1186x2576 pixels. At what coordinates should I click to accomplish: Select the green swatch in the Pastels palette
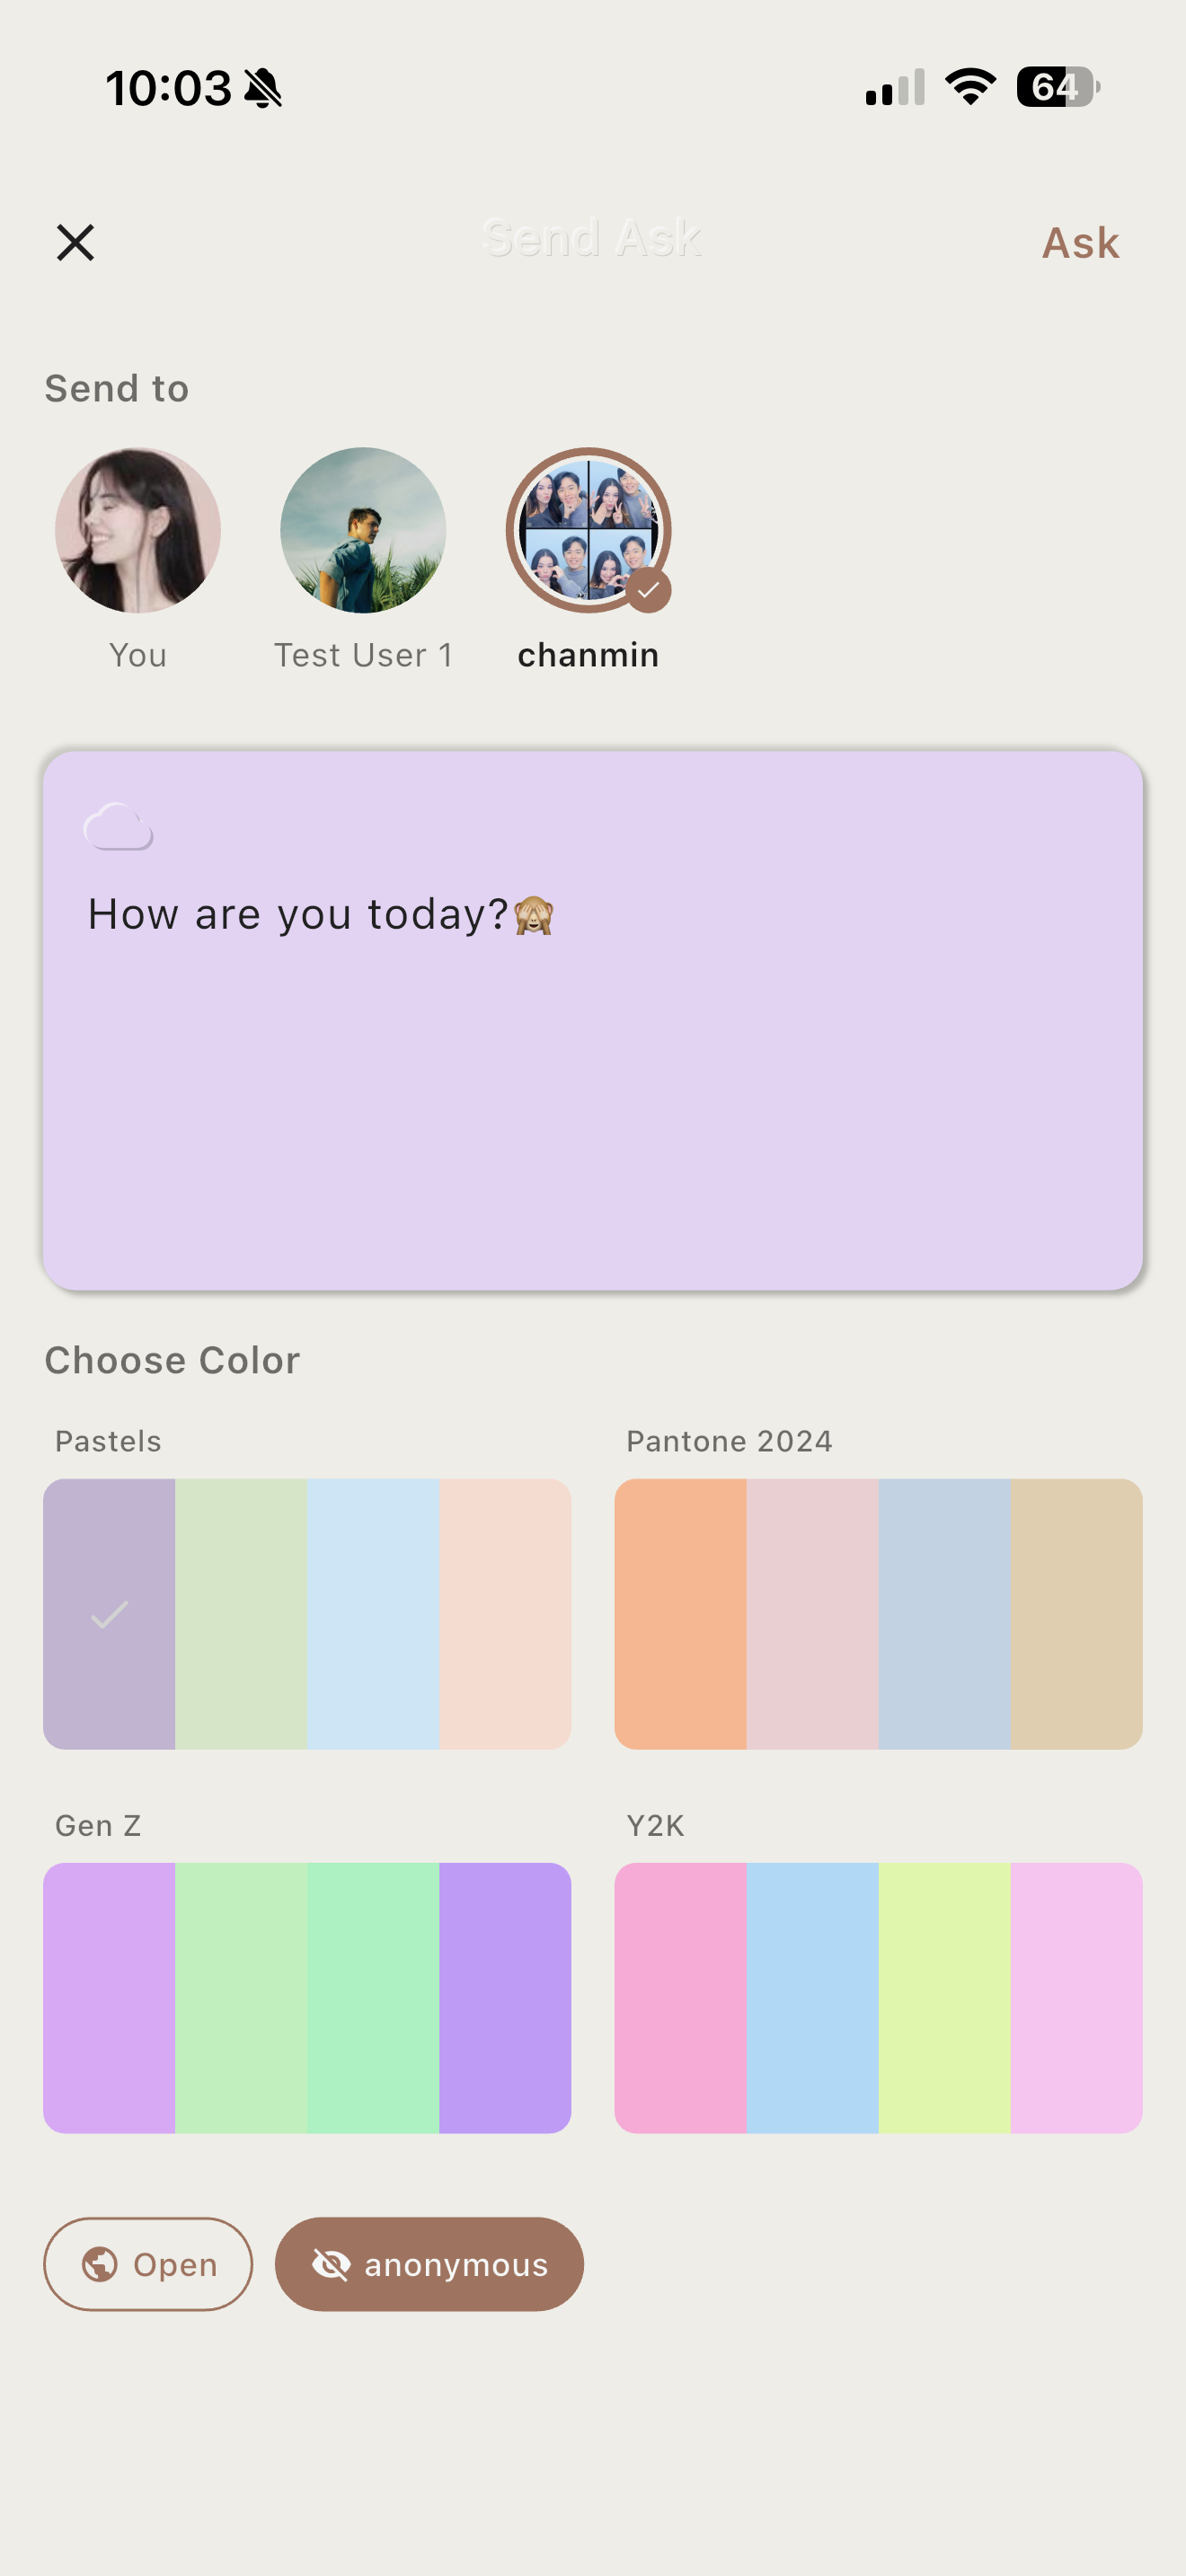(x=240, y=1611)
